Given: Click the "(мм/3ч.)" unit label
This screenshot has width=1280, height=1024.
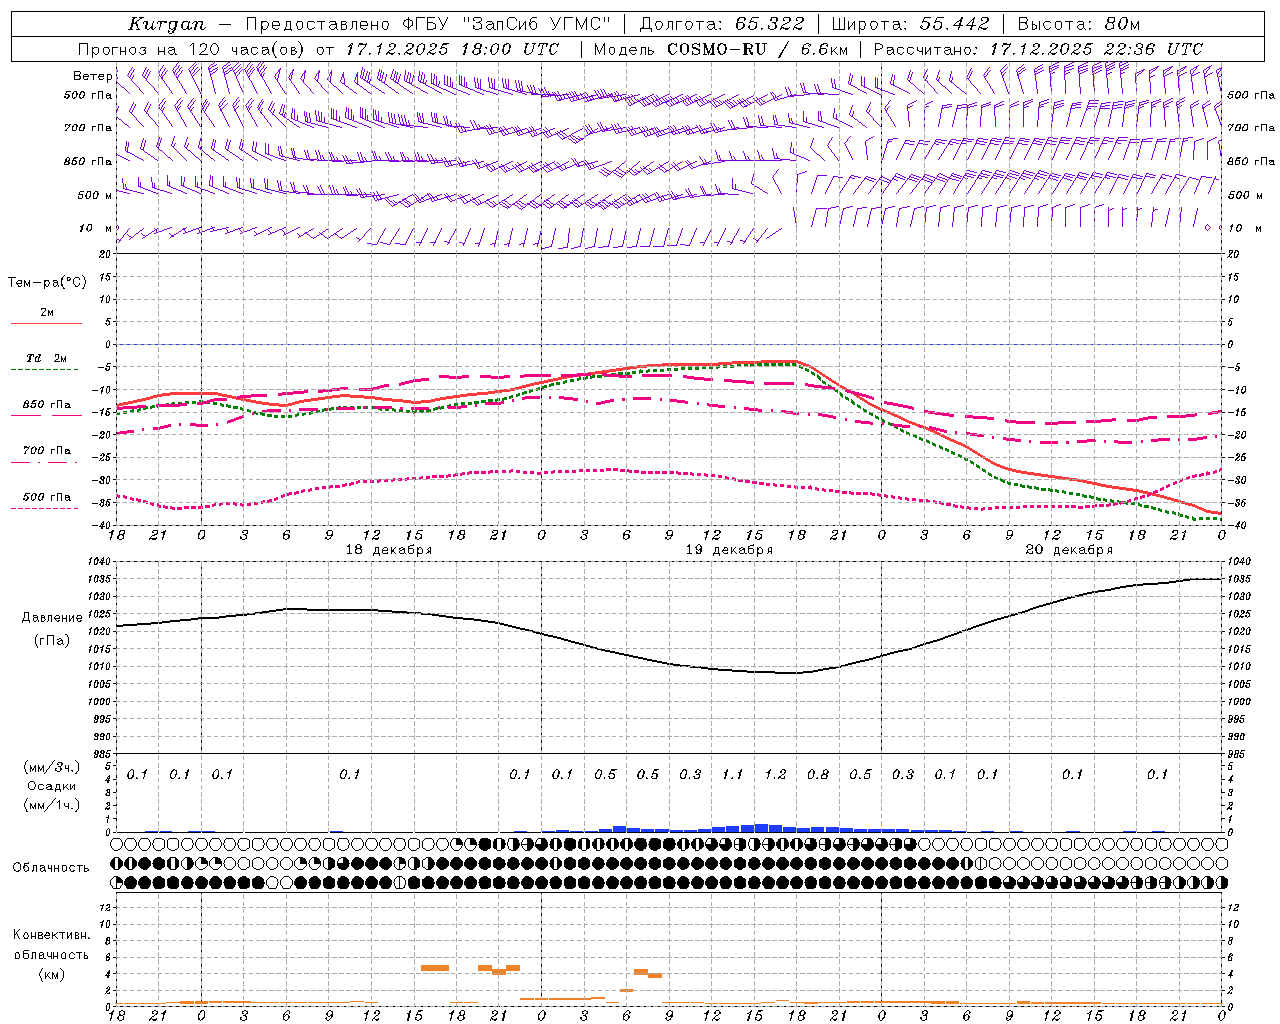Looking at the screenshot, I should [x=51, y=767].
